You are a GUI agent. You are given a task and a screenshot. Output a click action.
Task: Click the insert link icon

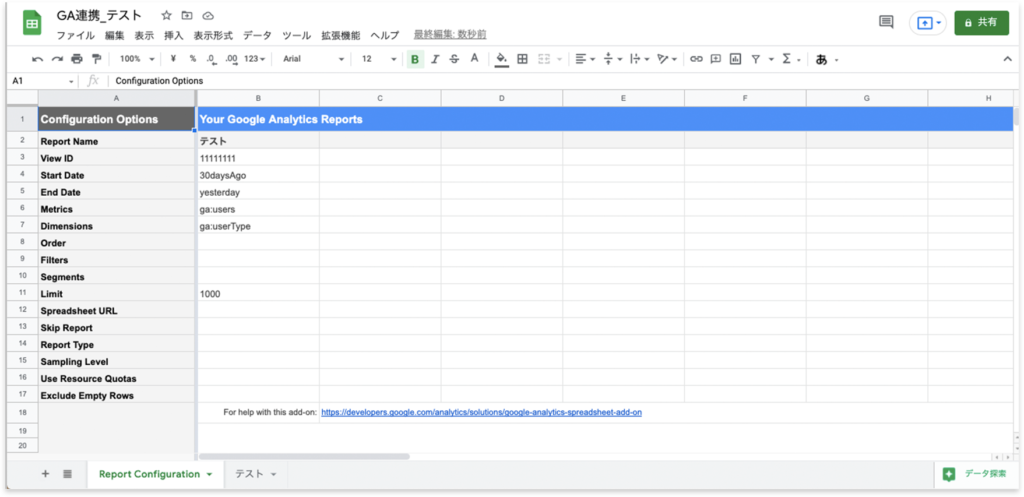pos(696,59)
